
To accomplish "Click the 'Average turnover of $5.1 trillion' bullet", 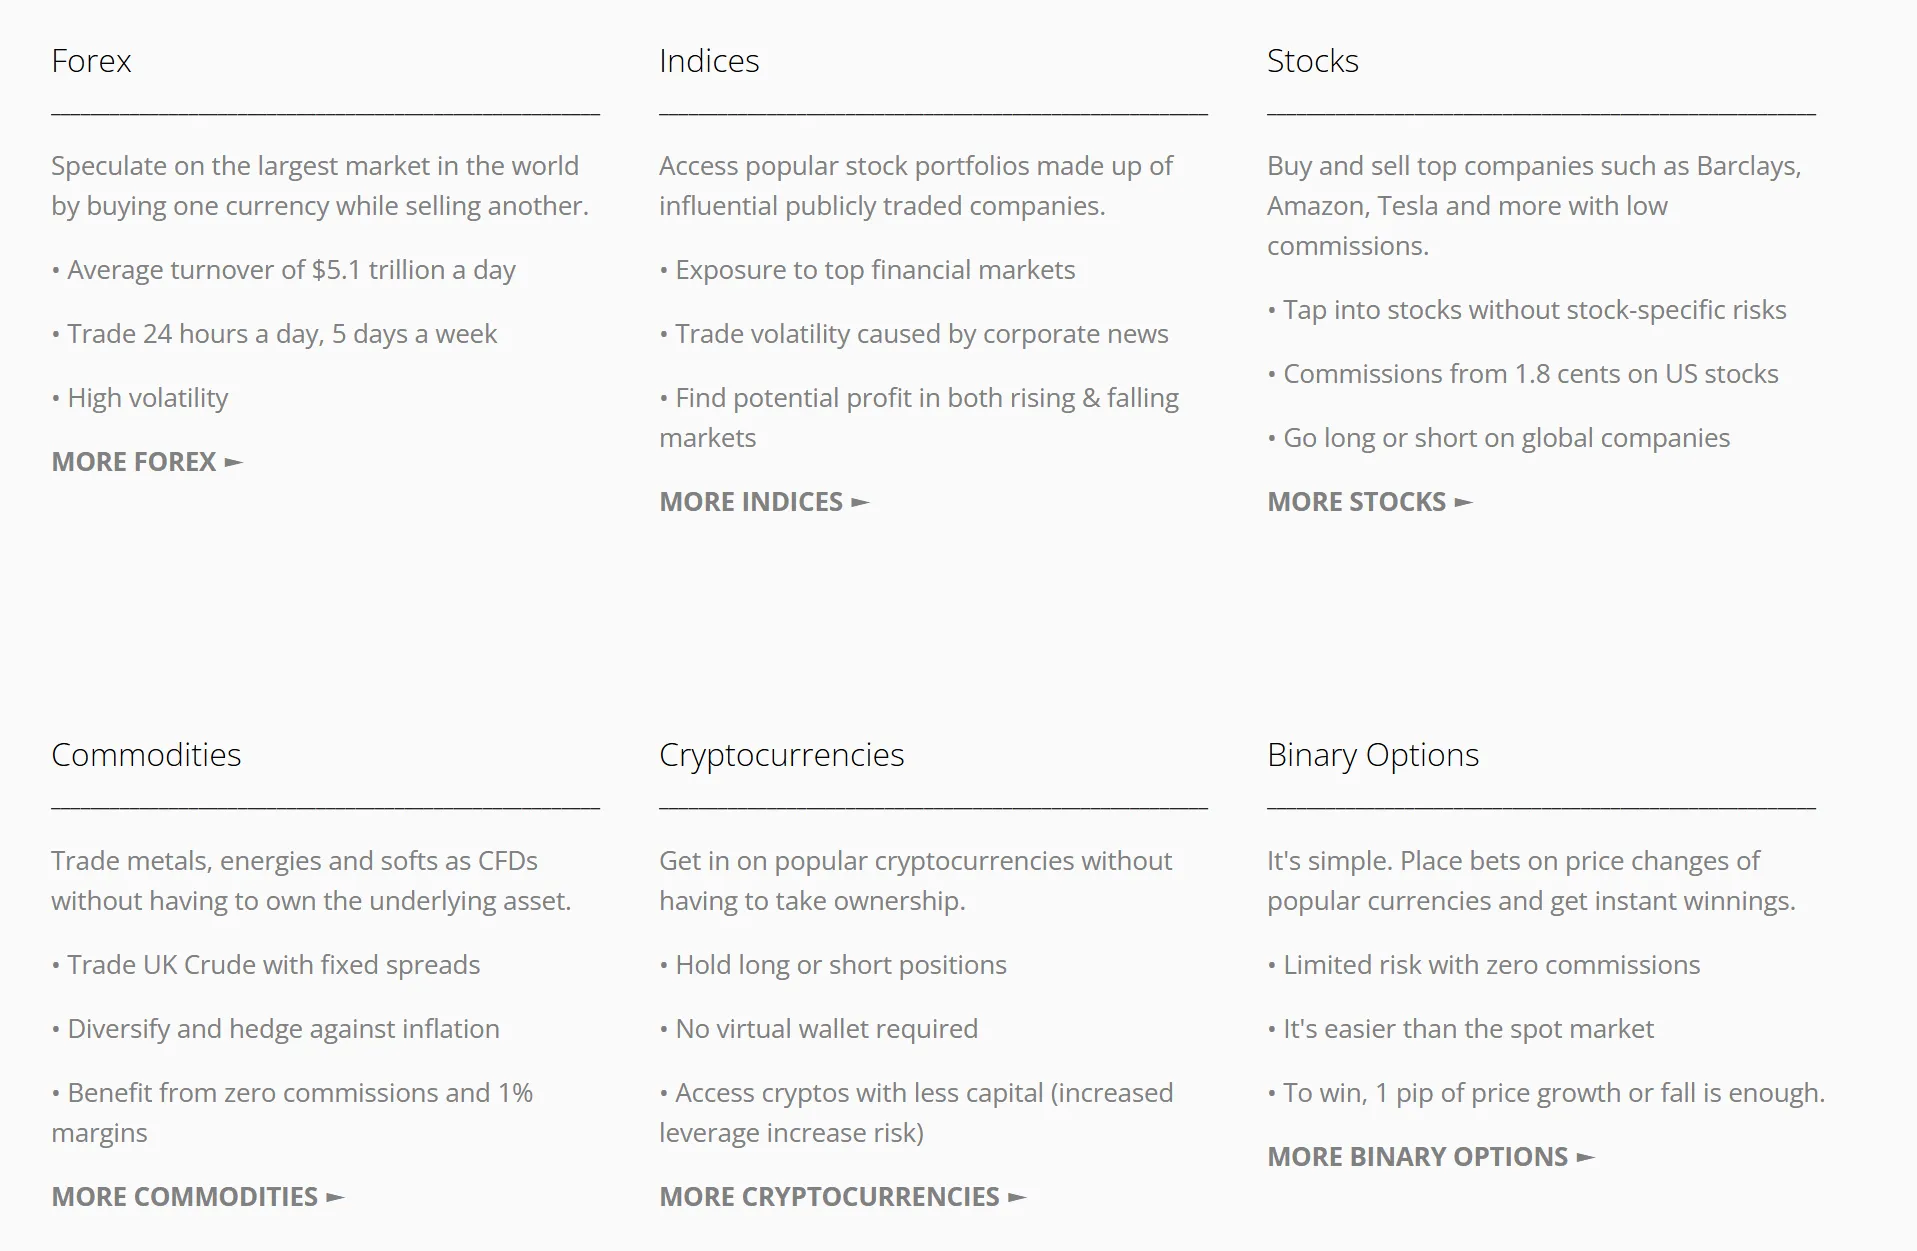I will tap(284, 270).
